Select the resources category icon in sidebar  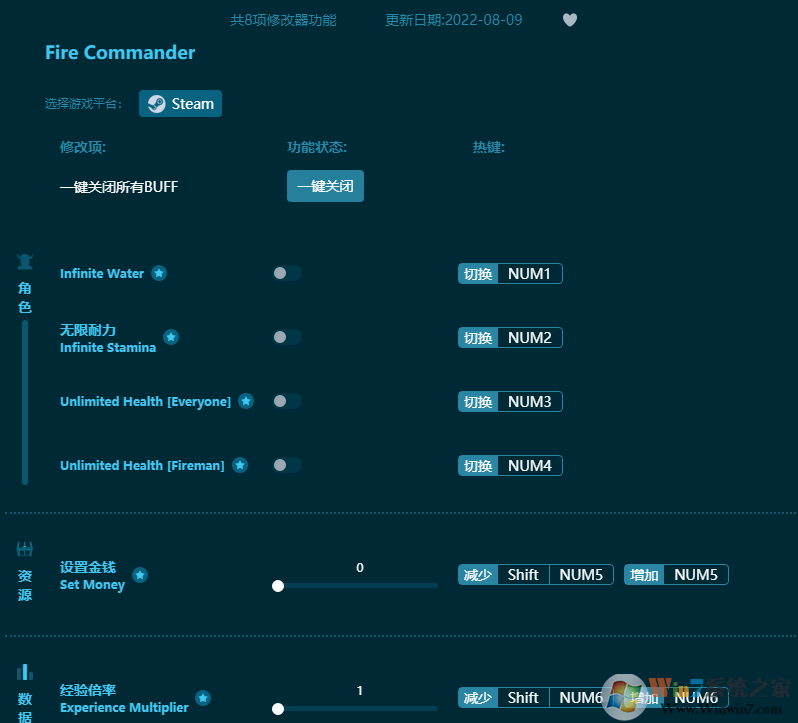[25, 549]
